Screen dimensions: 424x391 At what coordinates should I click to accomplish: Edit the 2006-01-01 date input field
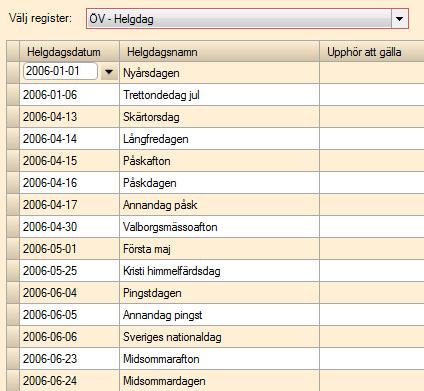(x=60, y=71)
